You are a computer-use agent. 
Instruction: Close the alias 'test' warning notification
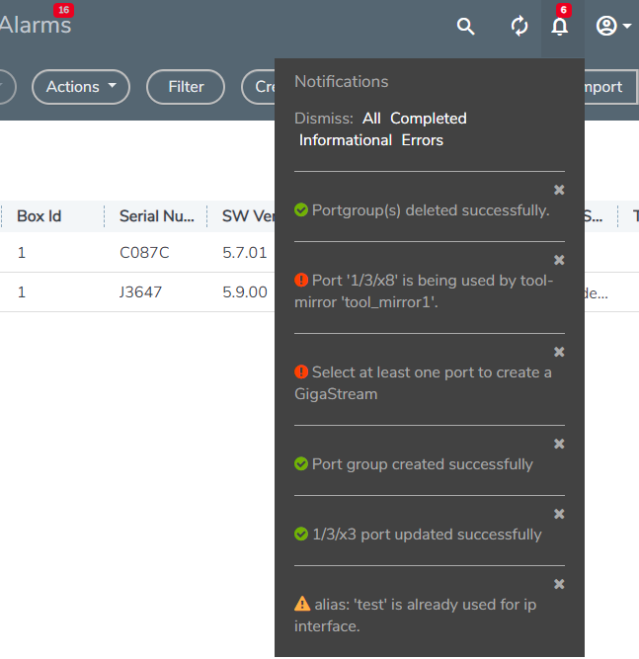pos(559,584)
